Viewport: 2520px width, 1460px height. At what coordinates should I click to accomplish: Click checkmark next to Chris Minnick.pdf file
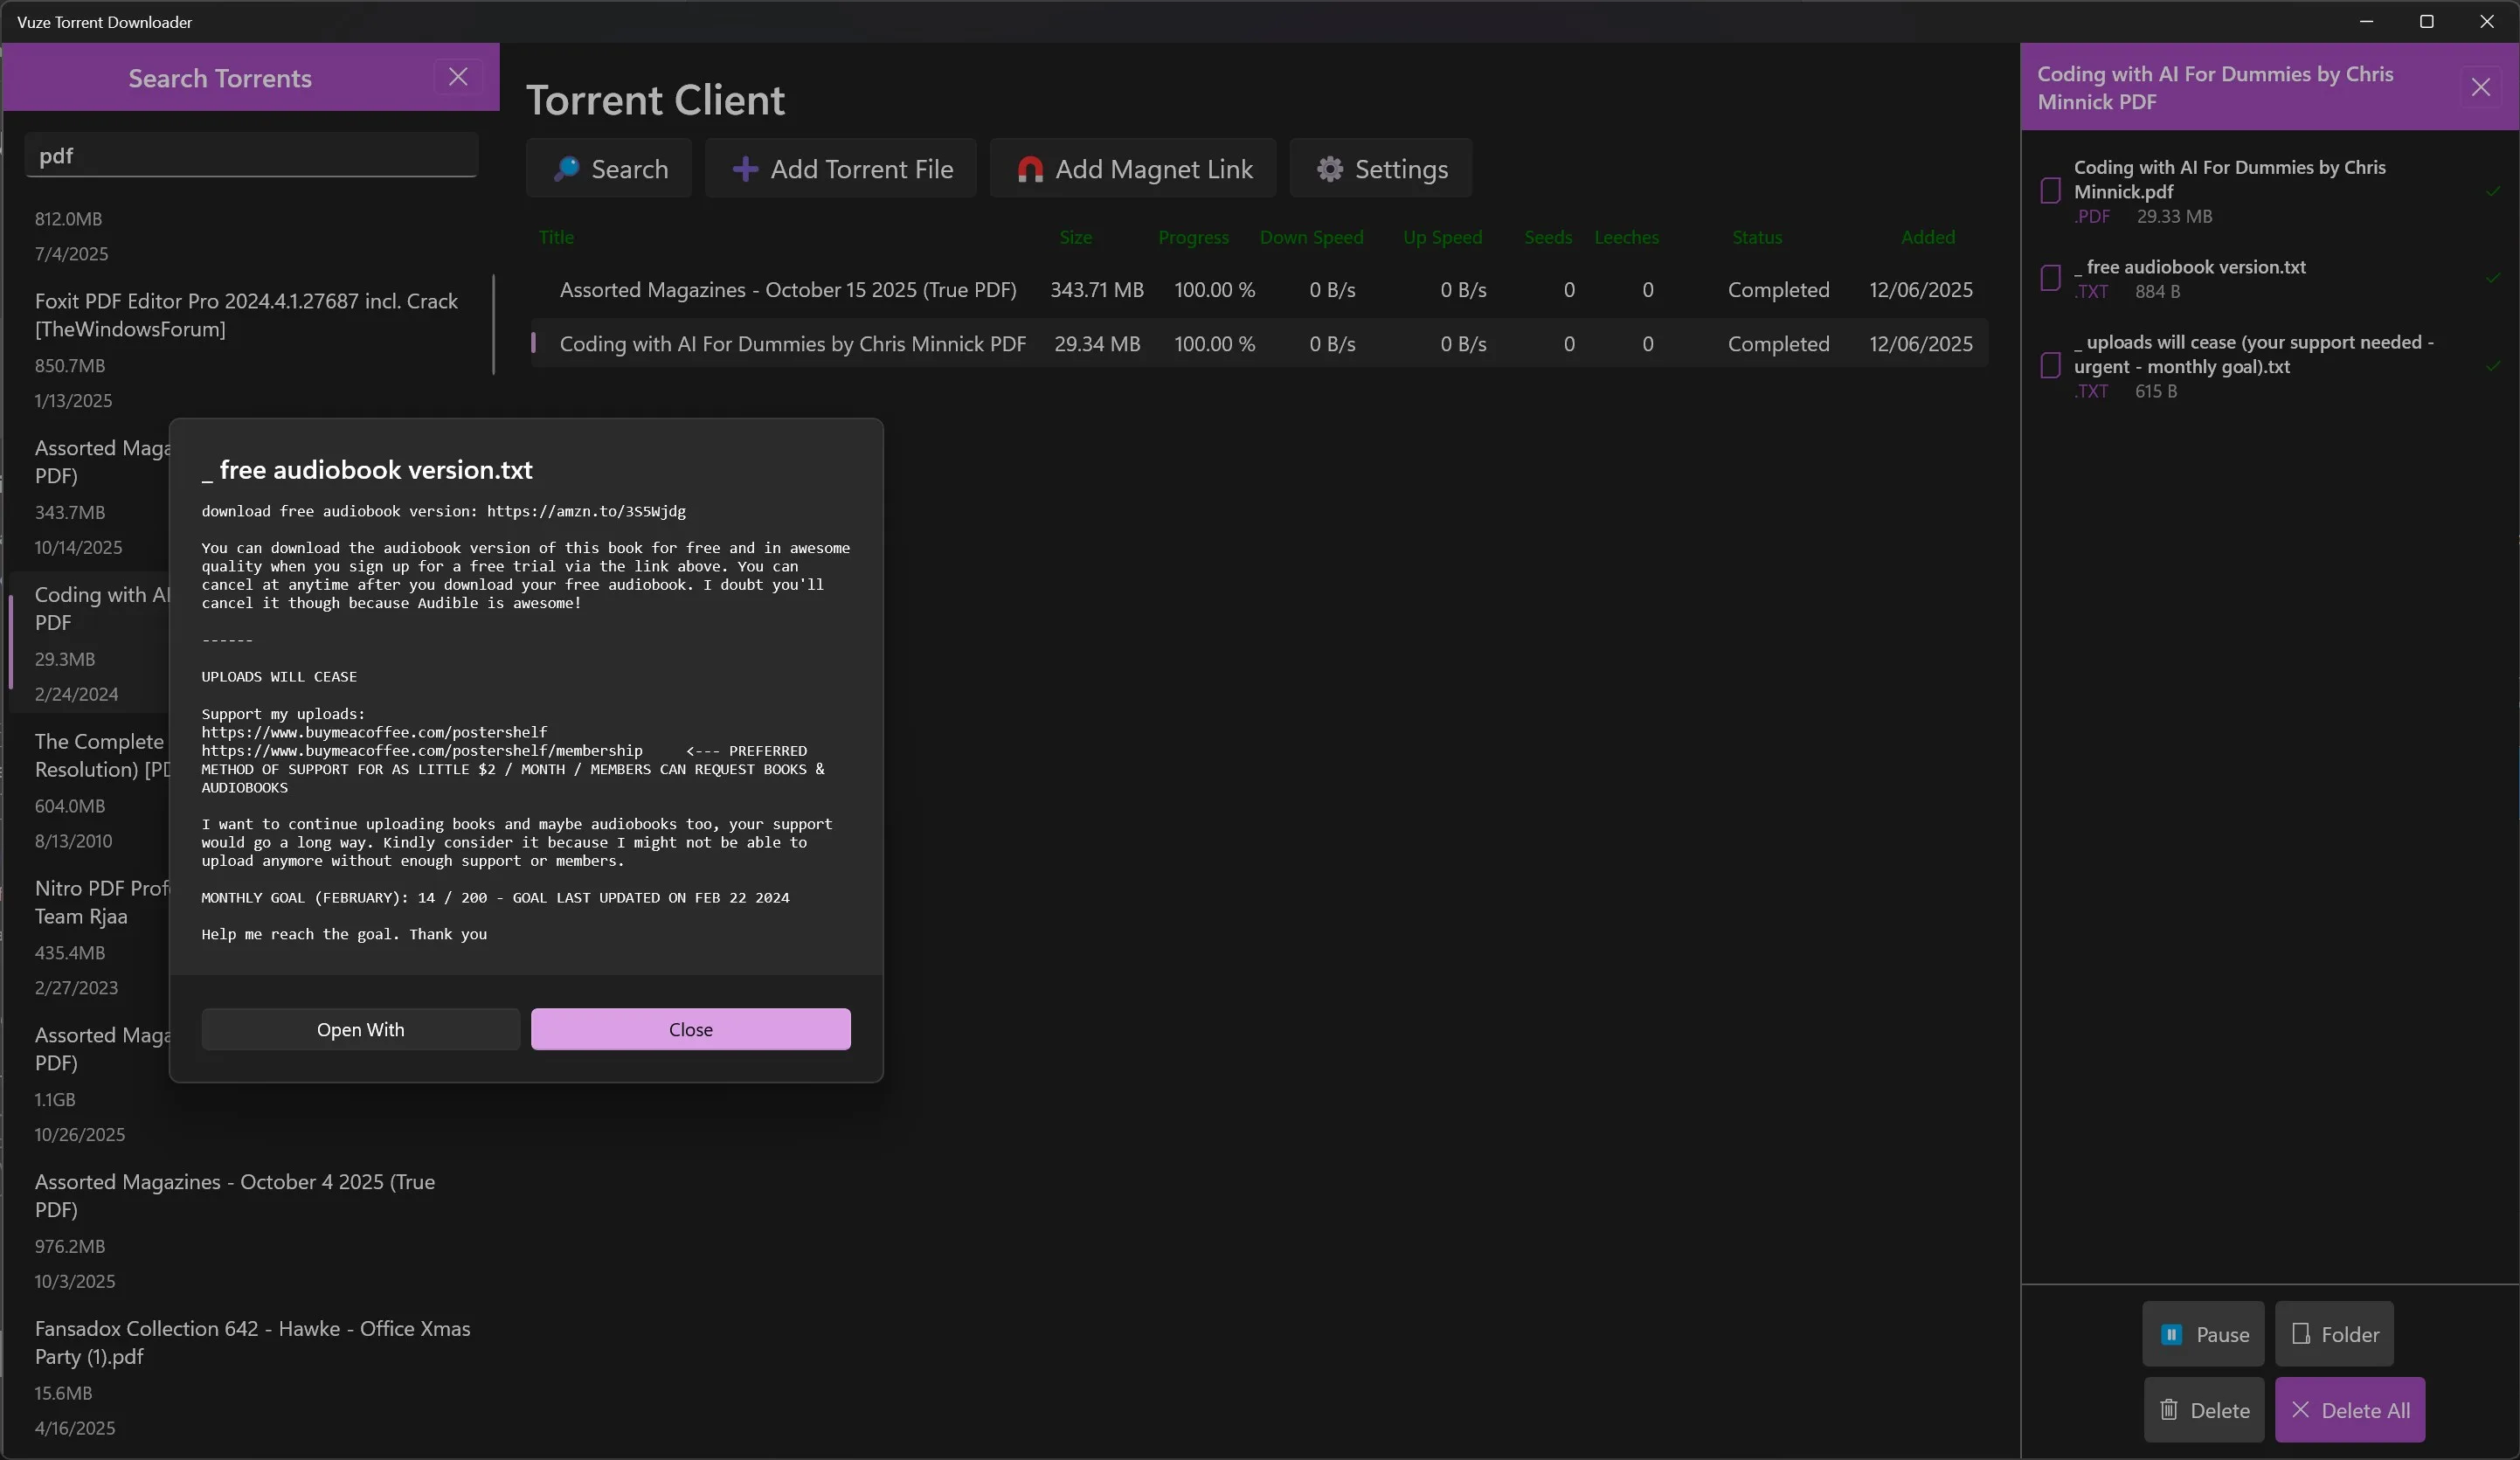click(2493, 191)
